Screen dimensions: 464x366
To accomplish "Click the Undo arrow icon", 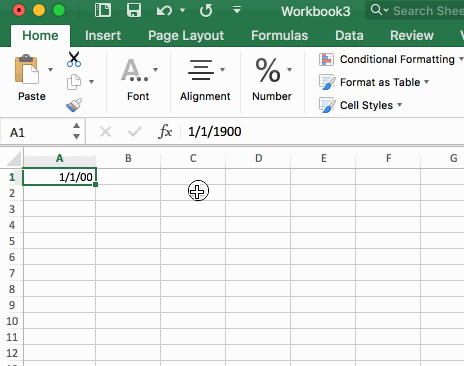I will [x=164, y=11].
